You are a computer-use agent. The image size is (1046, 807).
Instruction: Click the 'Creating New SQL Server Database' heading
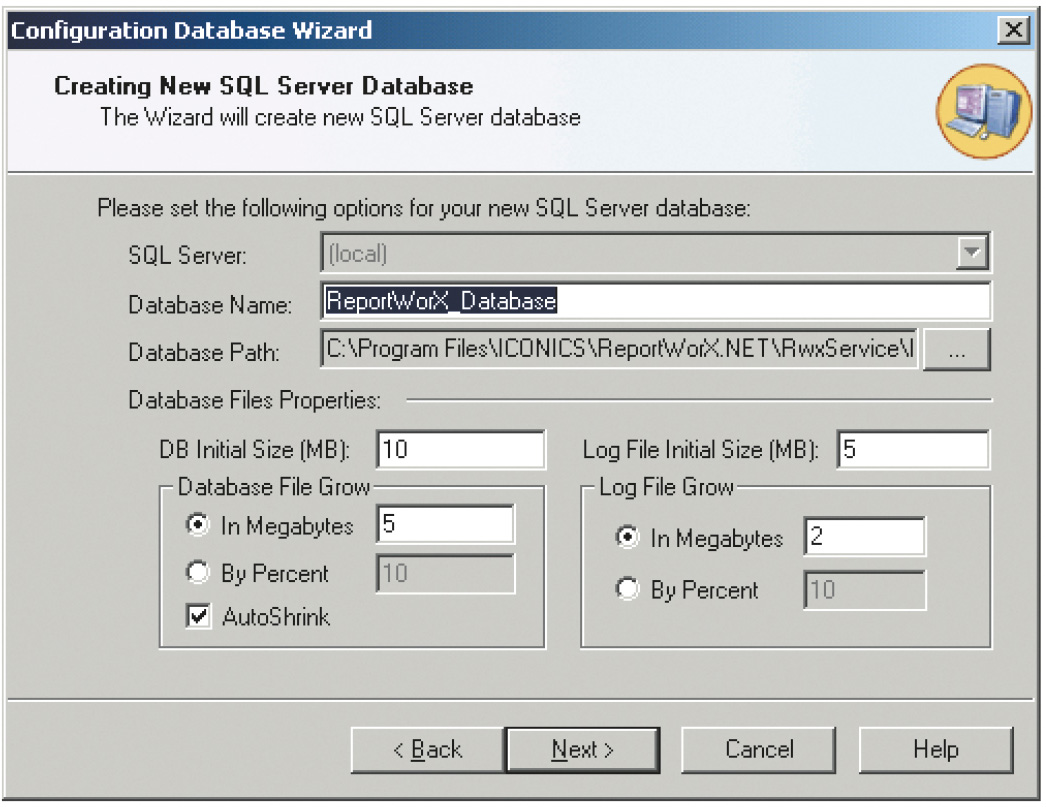coord(264,86)
